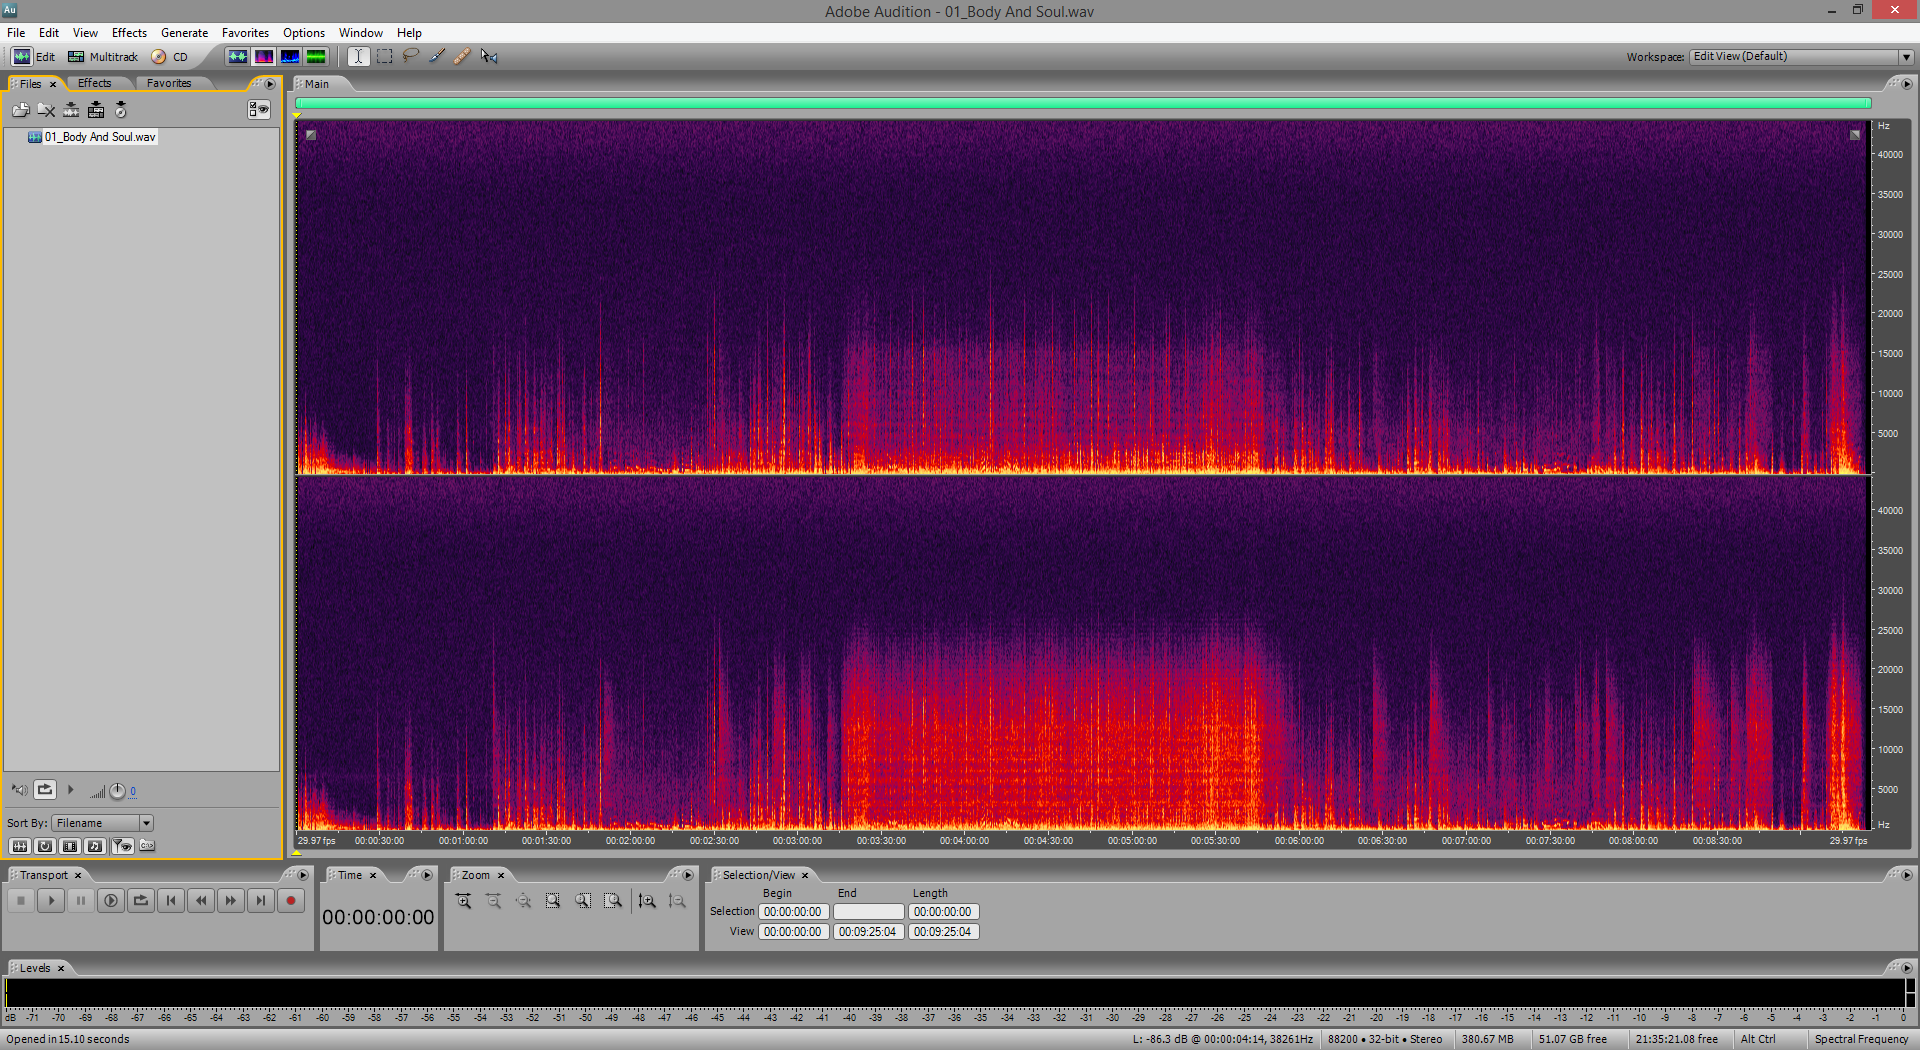Click the Fast Forward button
Screen dimensions: 1920x1050
[231, 900]
